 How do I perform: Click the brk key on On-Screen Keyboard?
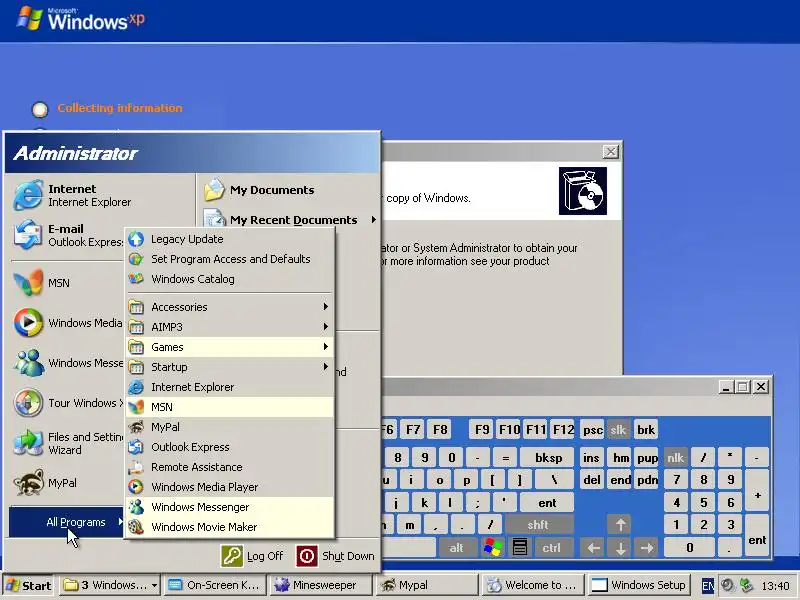(646, 430)
